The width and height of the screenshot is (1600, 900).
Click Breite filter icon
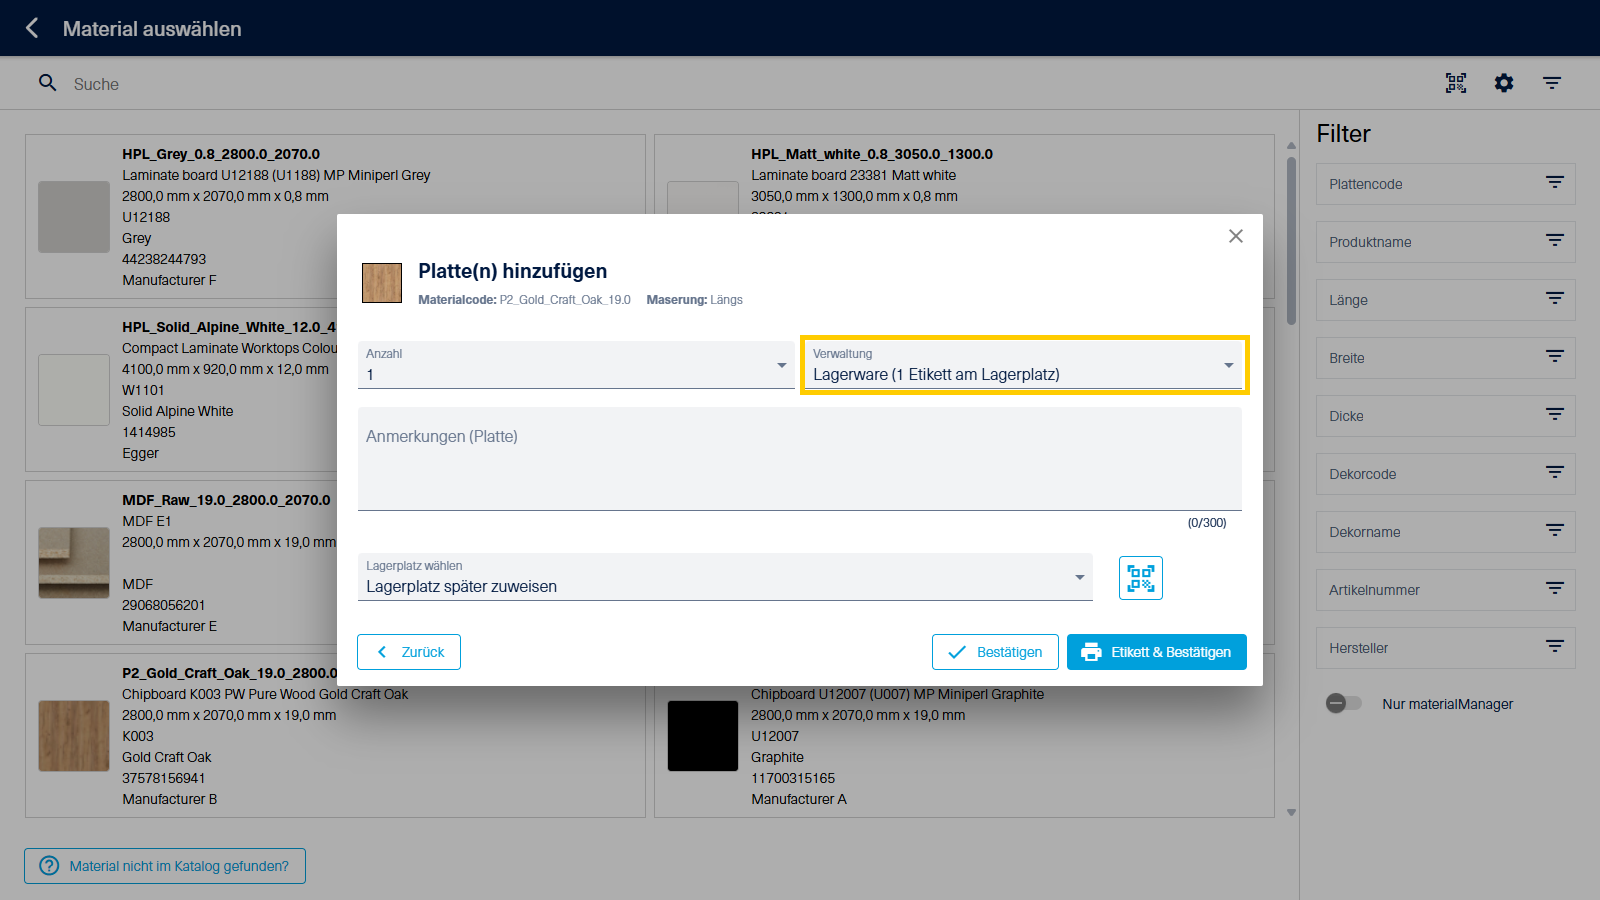1555,356
